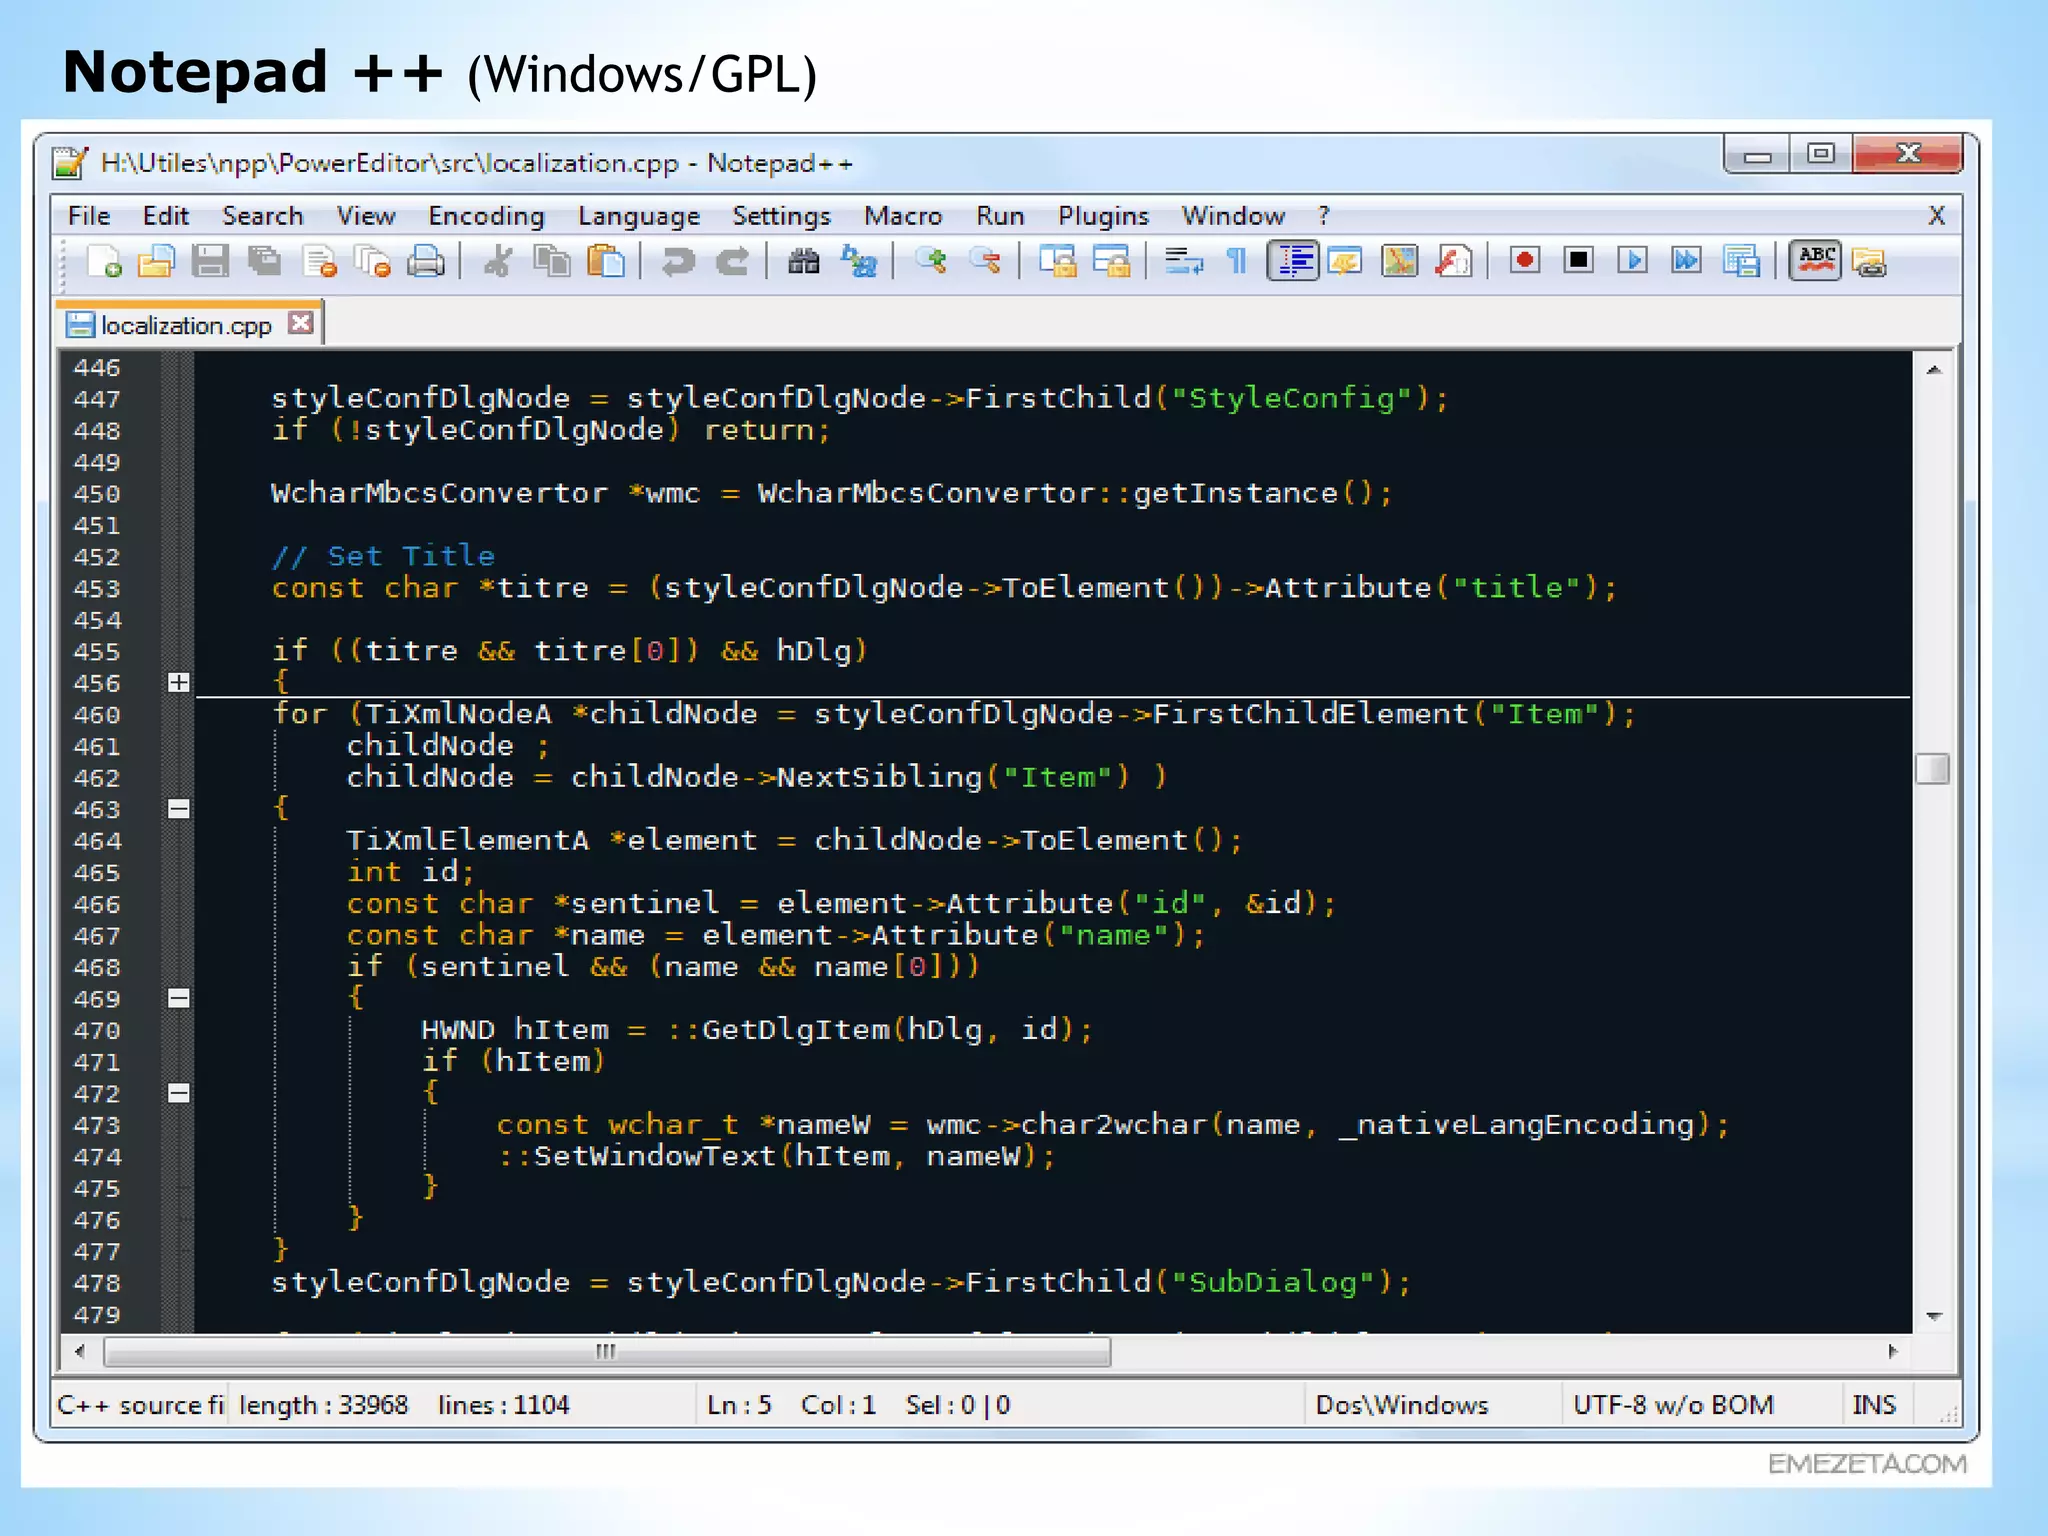This screenshot has height=1536, width=2048.
Task: Click the function list toolbar icon
Action: pyautogui.click(x=1454, y=262)
